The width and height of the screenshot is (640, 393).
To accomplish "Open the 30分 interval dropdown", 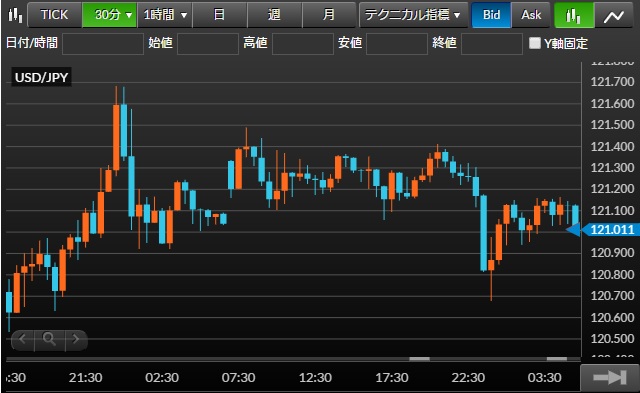I will point(109,15).
